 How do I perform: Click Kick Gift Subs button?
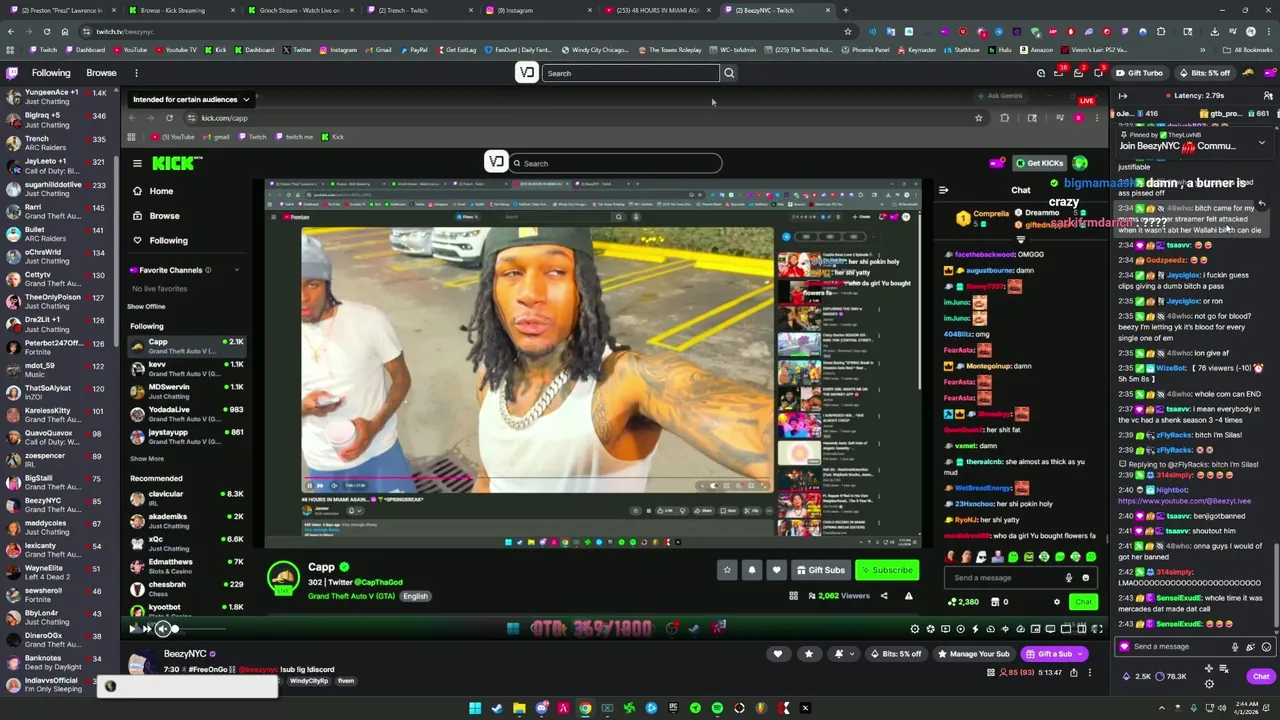tap(820, 570)
